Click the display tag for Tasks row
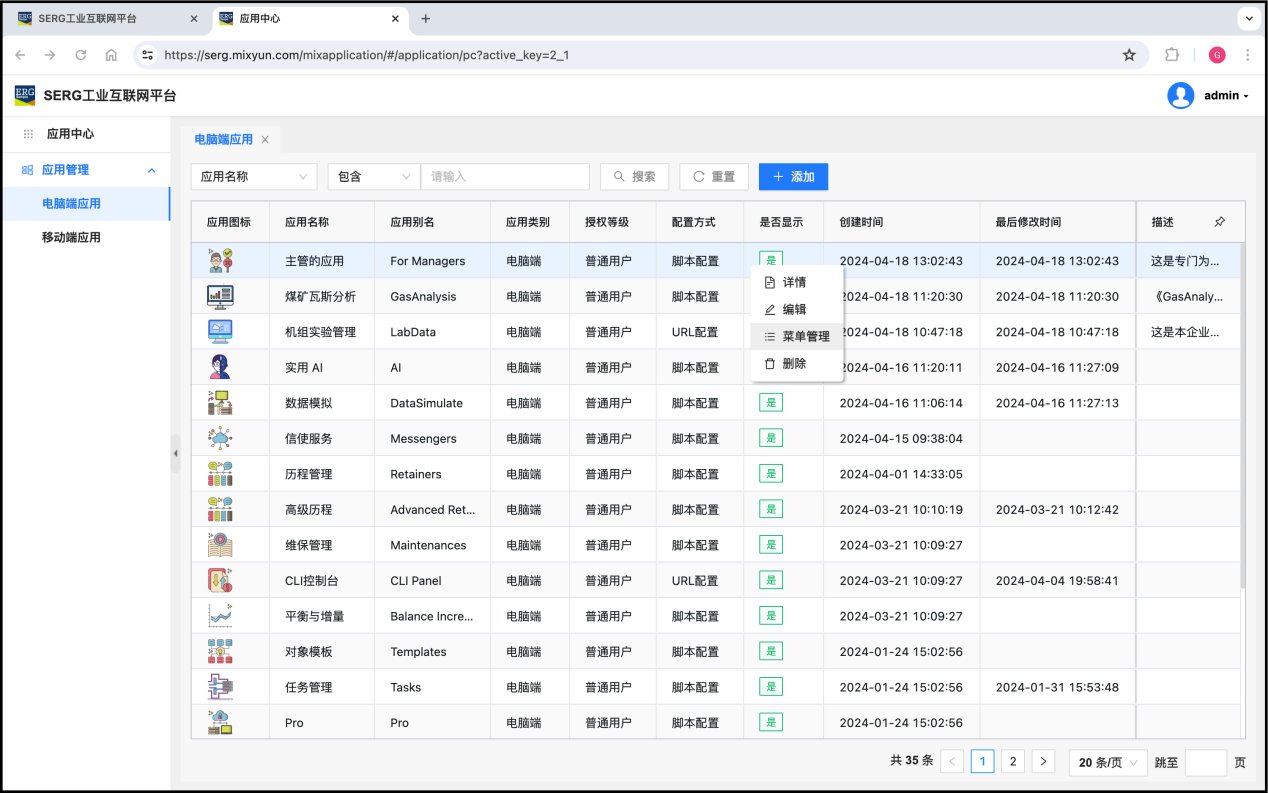1268x793 pixels. (770, 687)
